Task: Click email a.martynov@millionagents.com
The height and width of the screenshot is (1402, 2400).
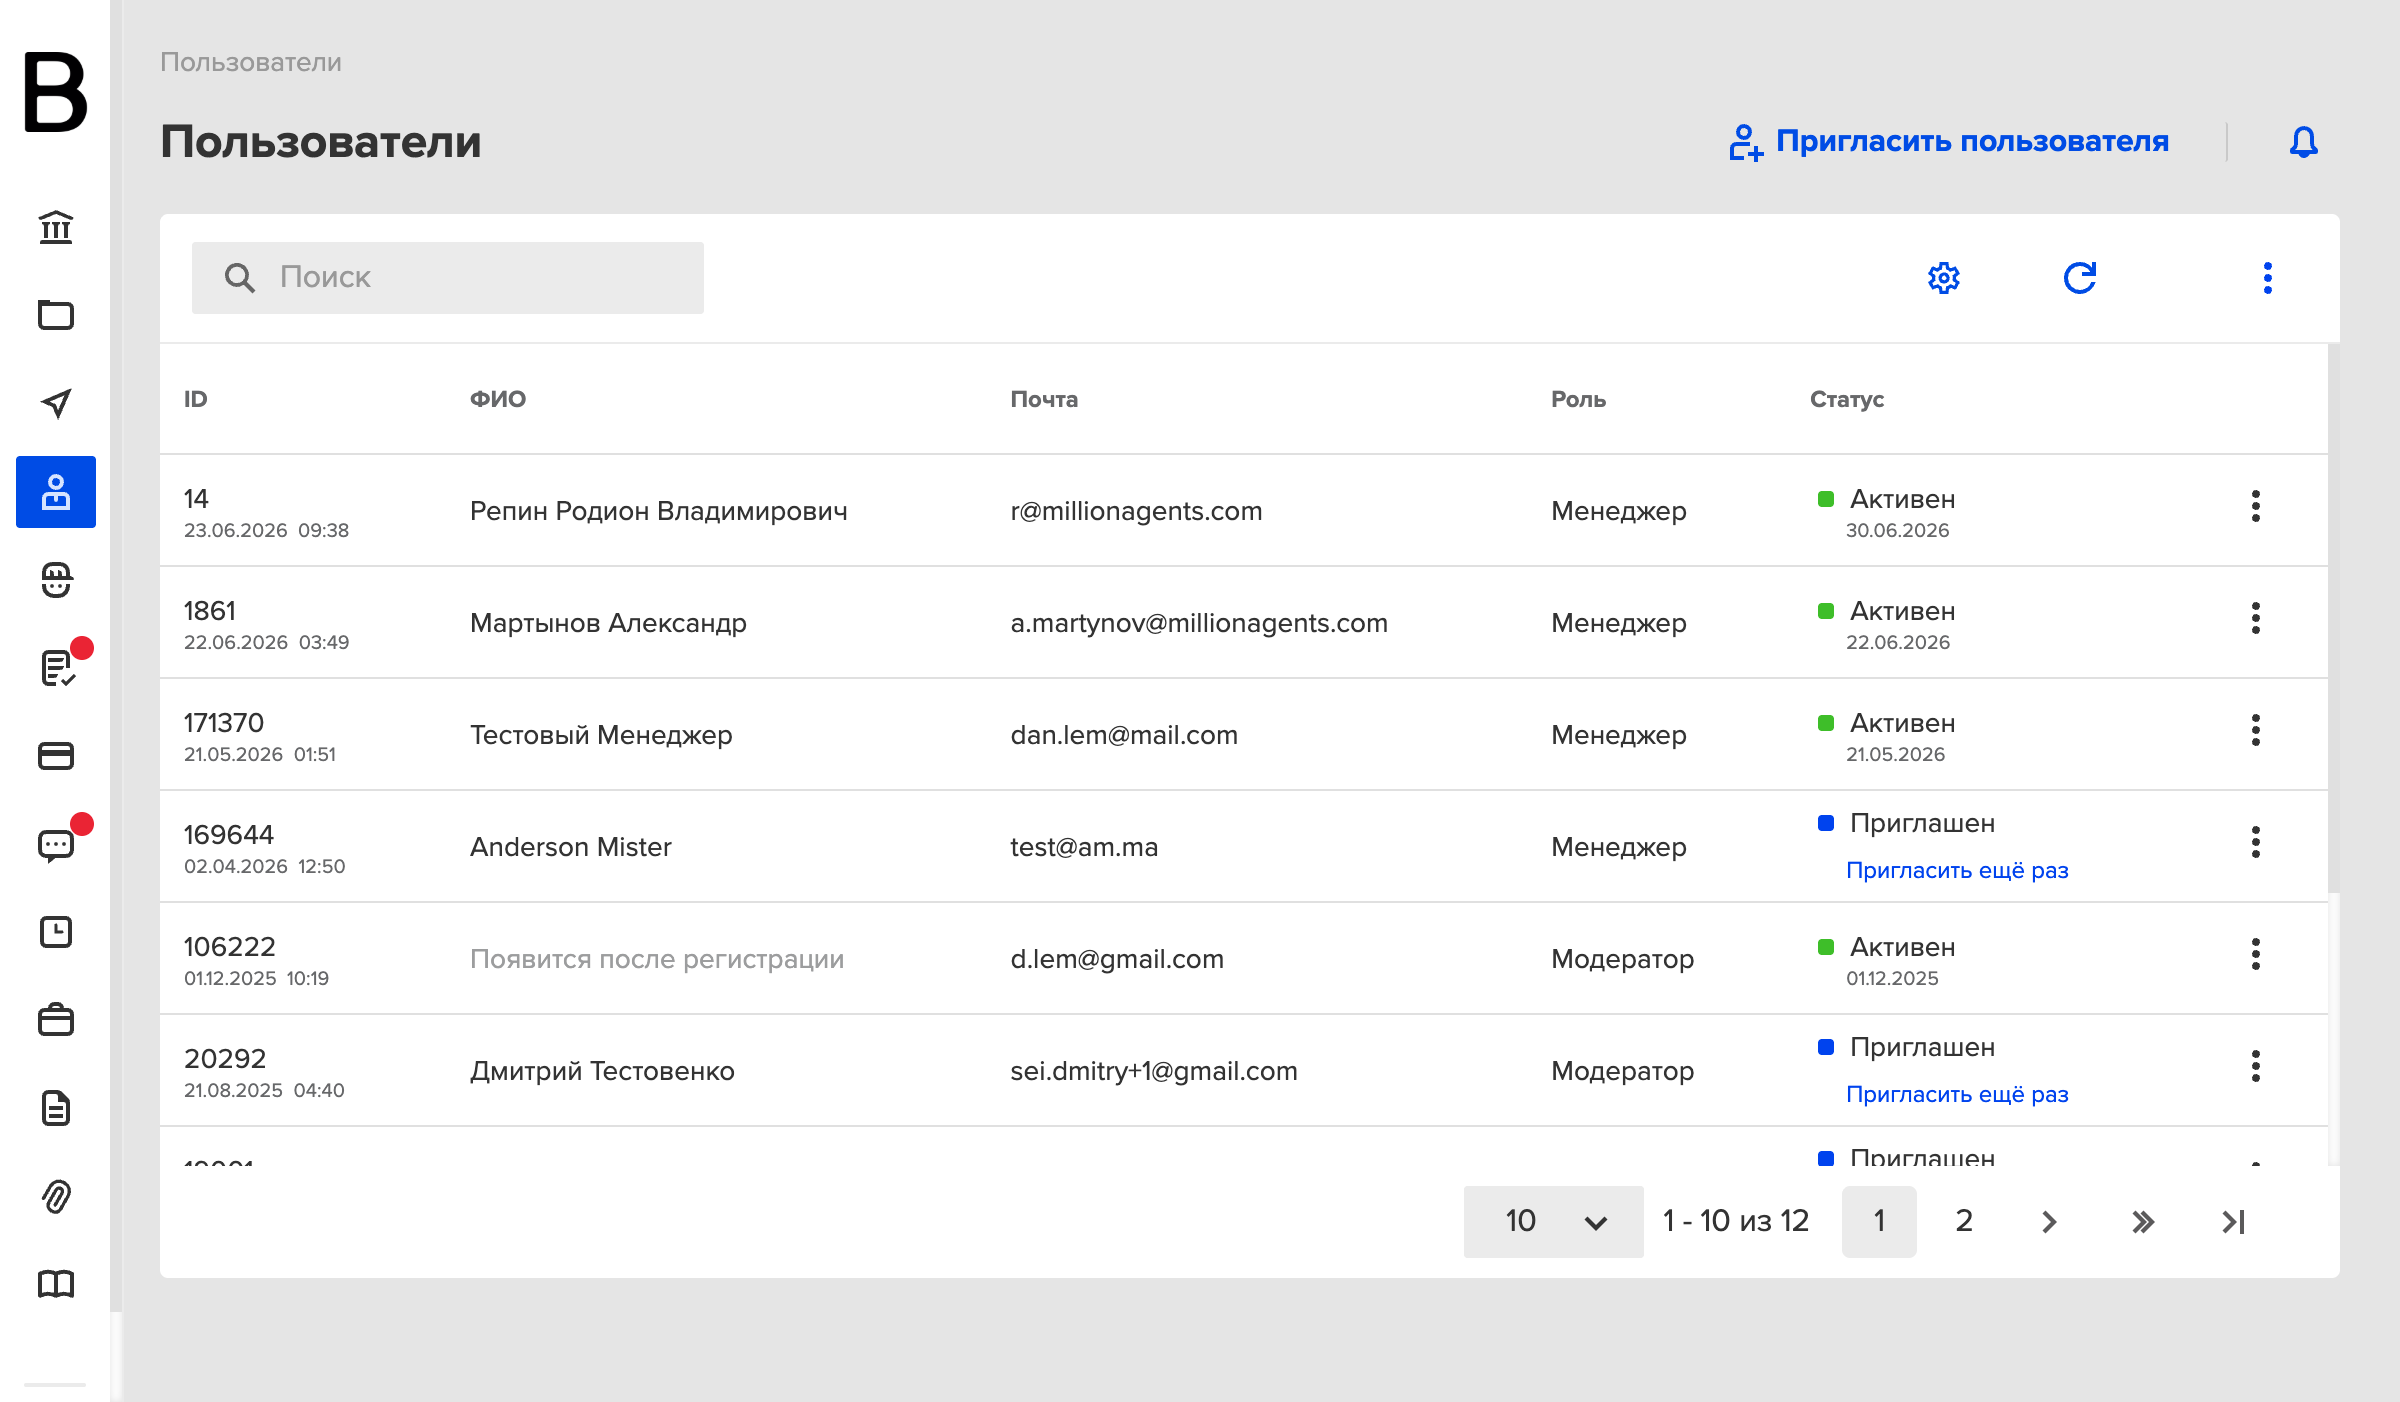Action: (x=1199, y=623)
